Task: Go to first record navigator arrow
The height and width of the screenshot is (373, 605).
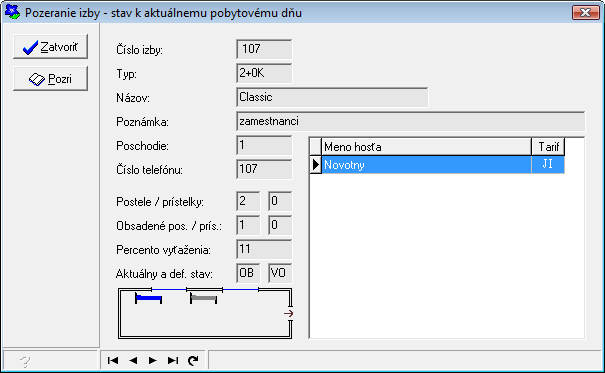Action: [113, 360]
